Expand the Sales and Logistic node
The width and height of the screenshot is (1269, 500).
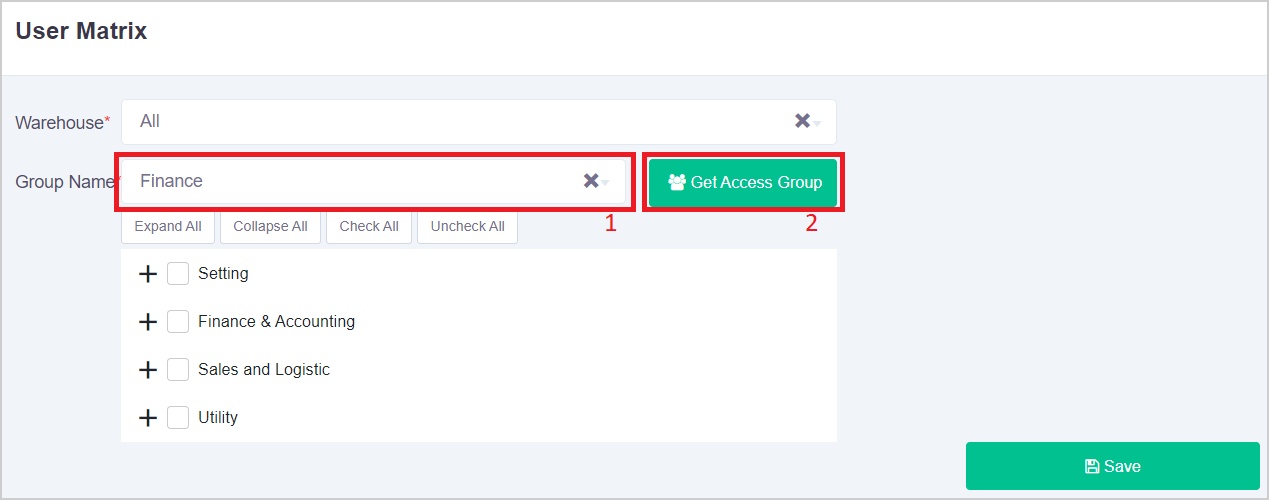click(148, 370)
